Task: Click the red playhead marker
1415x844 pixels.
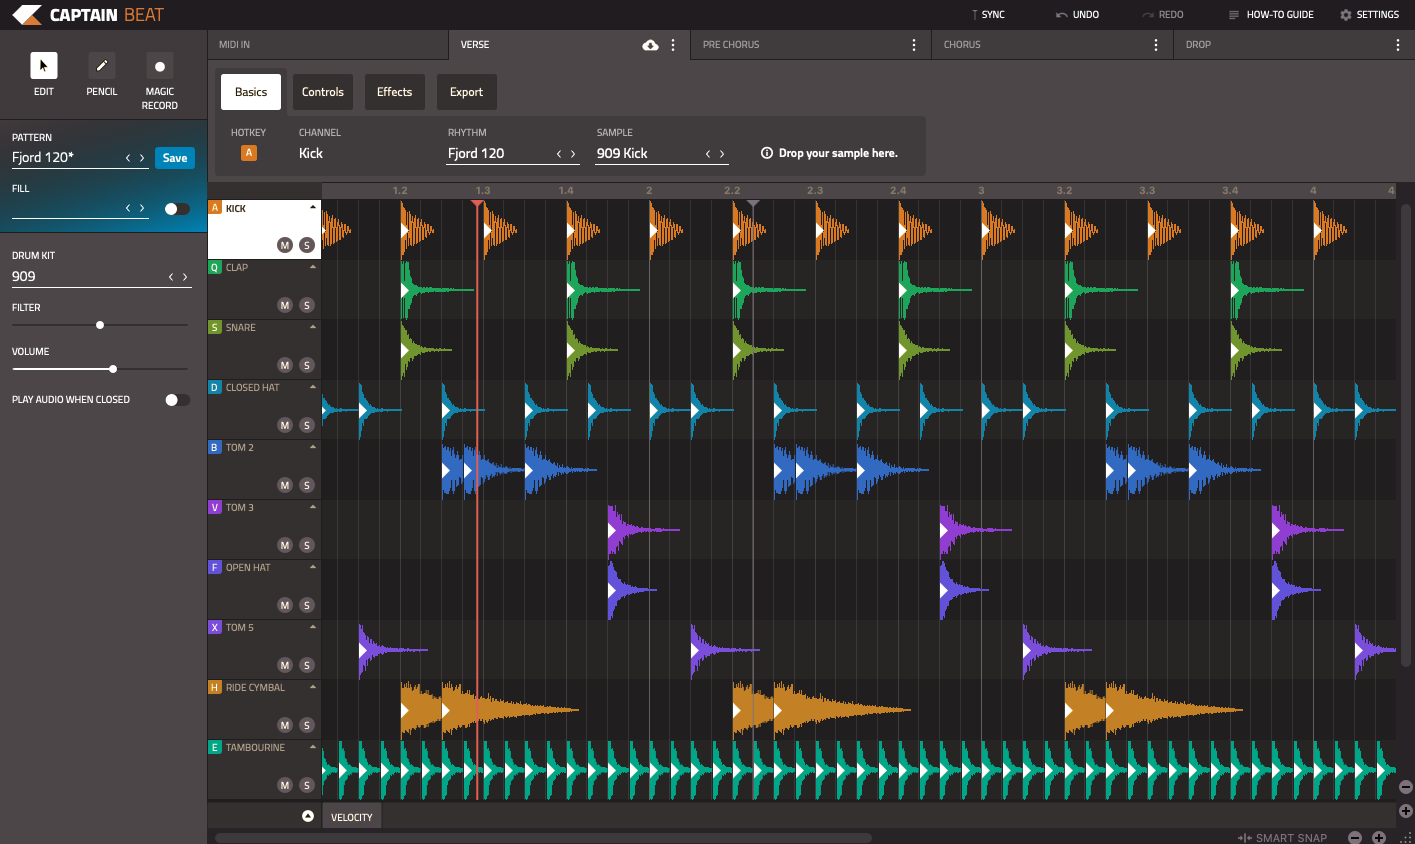Action: (478, 204)
